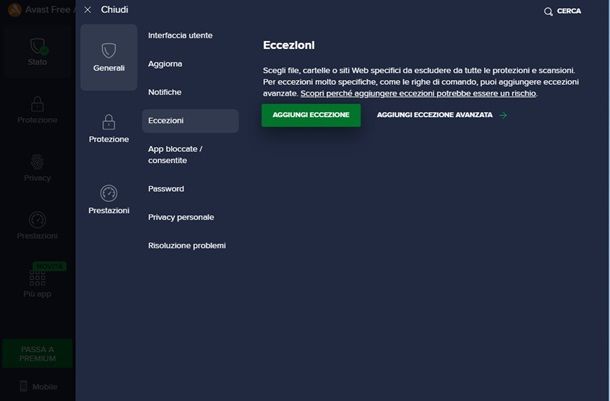Open Privacy personale settings
Viewport: 610px width, 401px height.
tap(181, 217)
